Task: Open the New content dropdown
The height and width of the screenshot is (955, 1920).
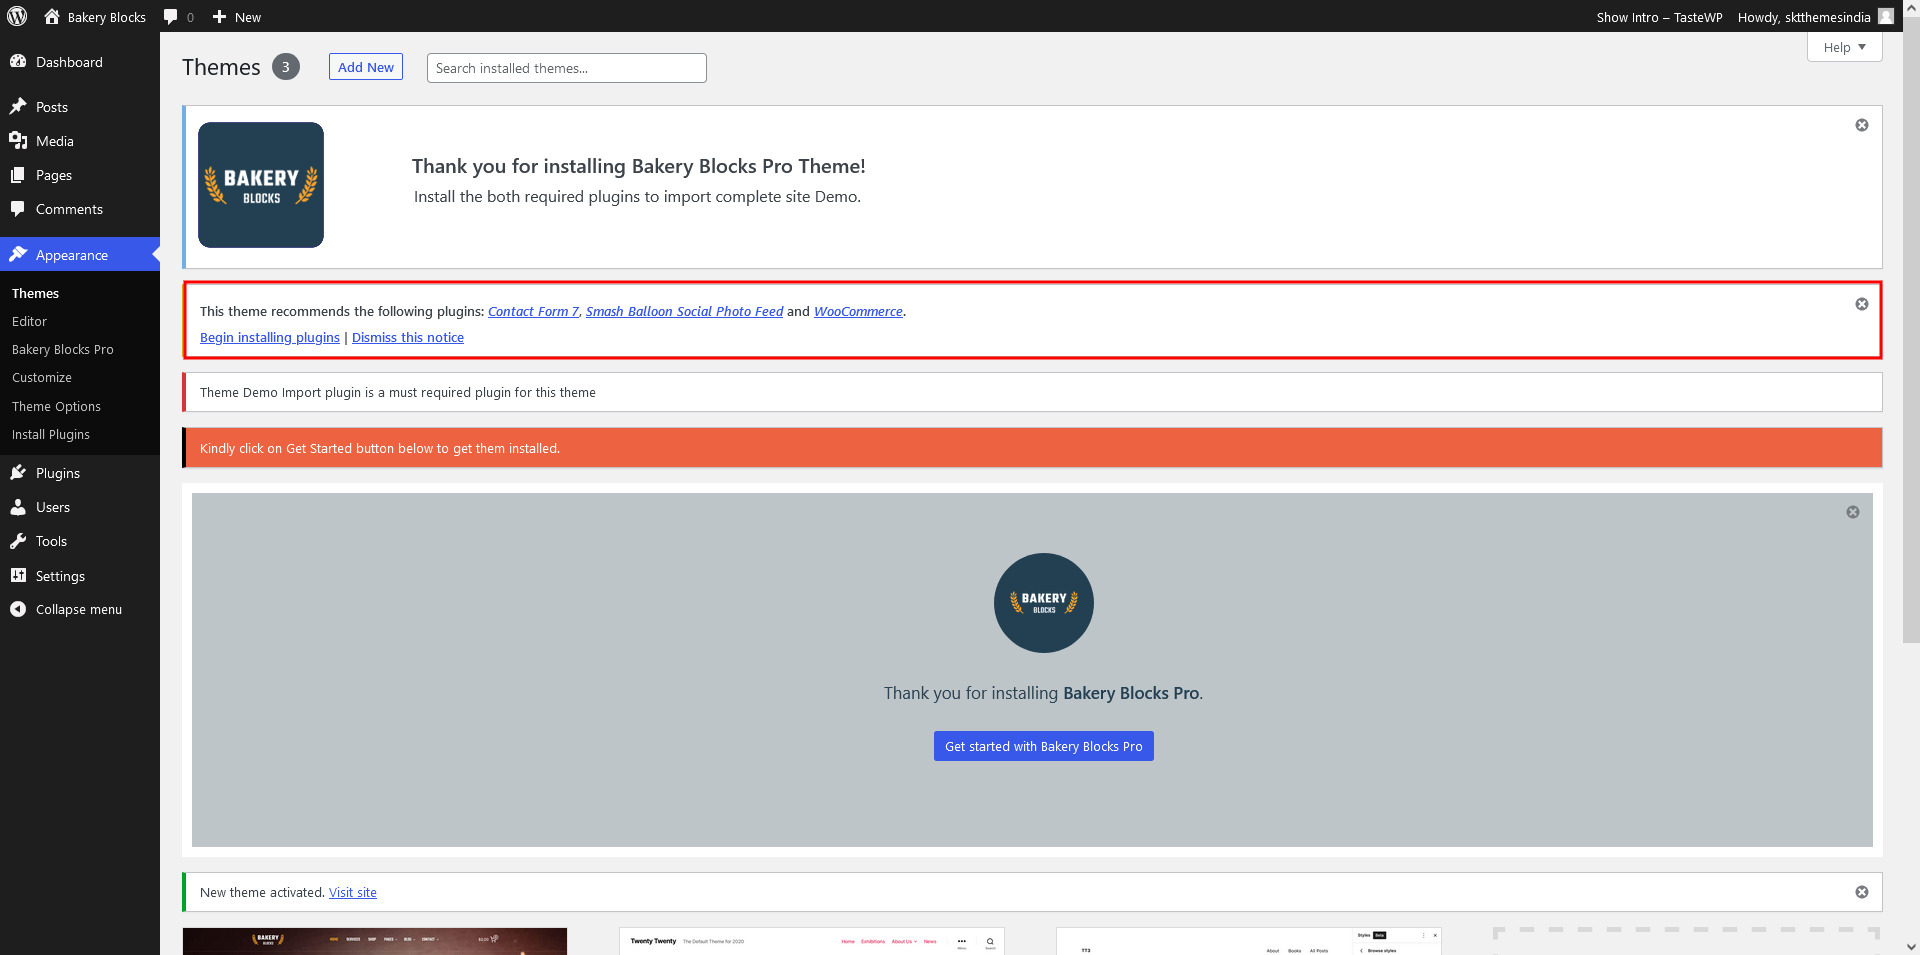Action: (237, 17)
